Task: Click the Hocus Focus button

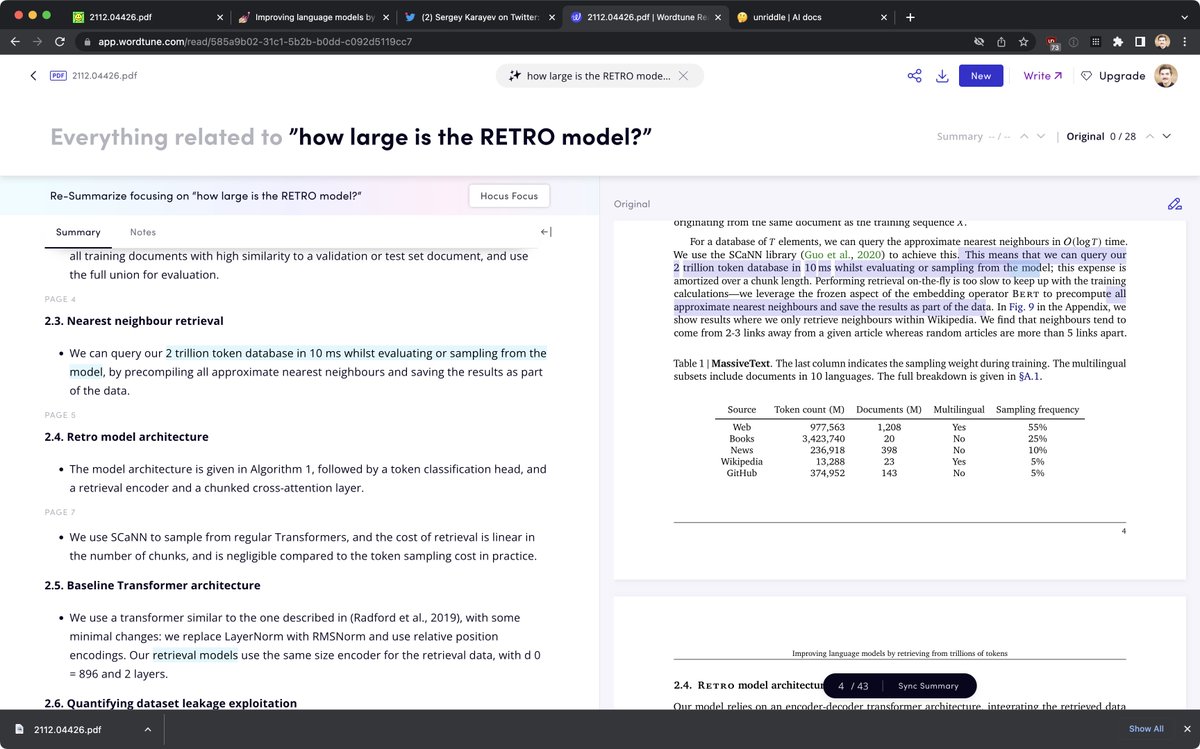Action: (509, 196)
